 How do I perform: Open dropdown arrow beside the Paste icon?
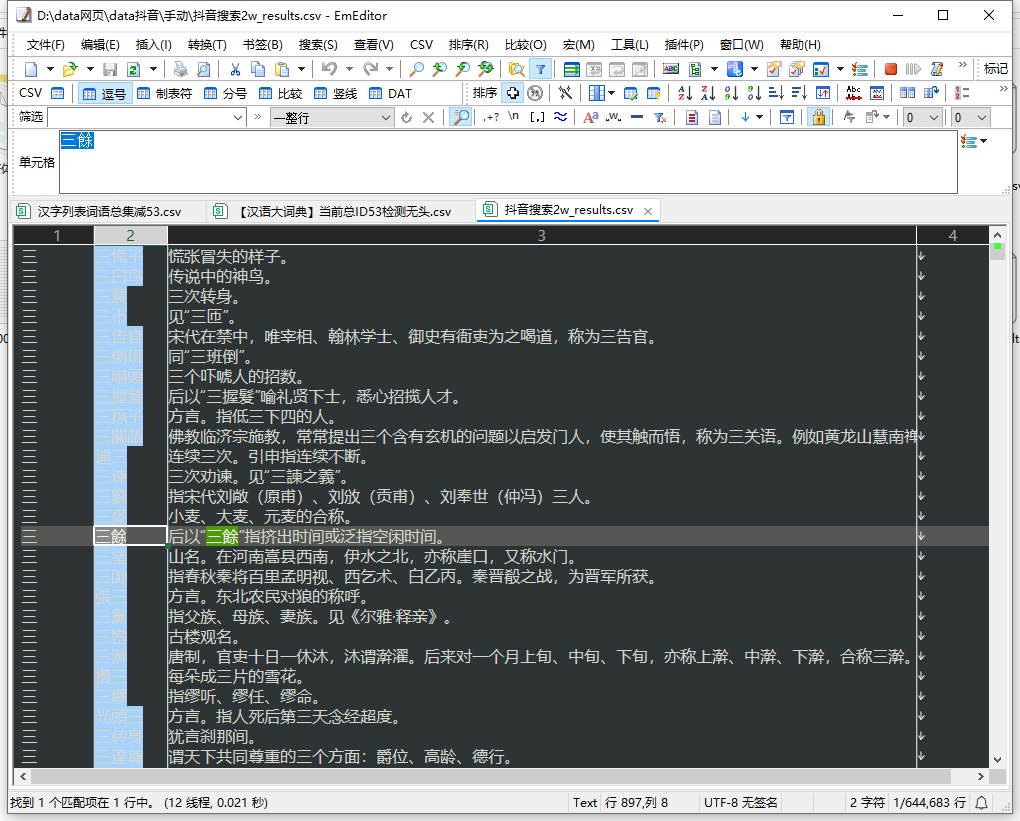coord(299,69)
